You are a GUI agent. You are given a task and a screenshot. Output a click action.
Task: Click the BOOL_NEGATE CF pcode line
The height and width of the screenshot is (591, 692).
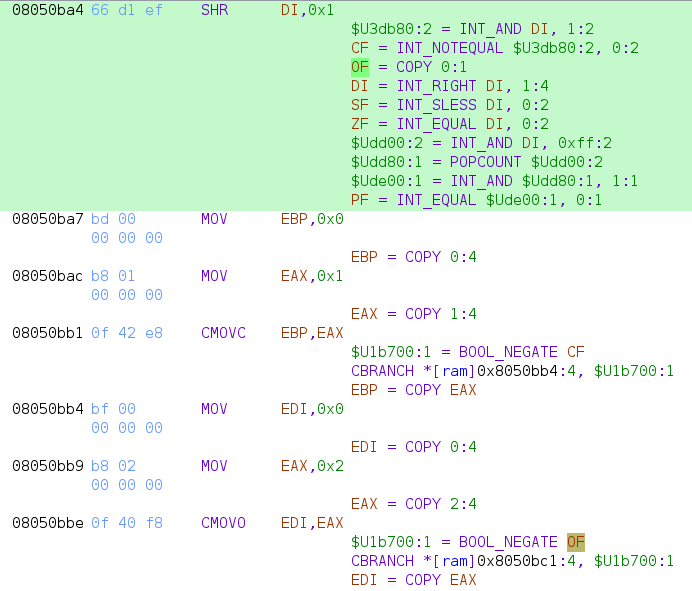click(x=468, y=352)
